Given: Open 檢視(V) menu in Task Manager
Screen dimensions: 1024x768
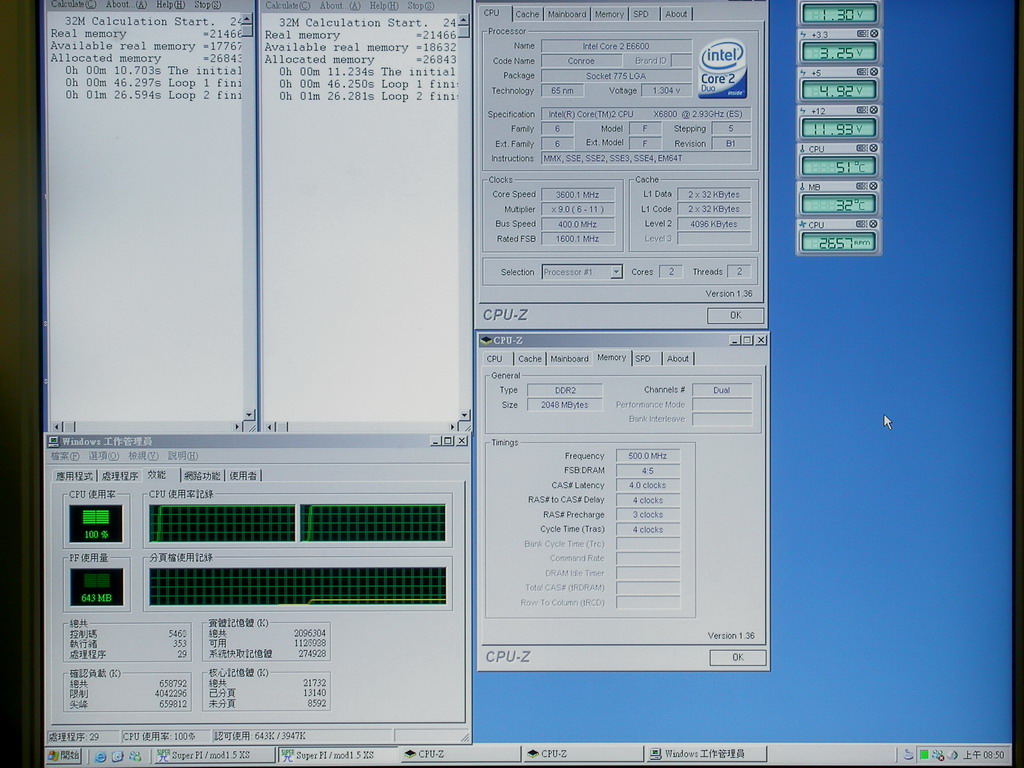Looking at the screenshot, I should pos(143,456).
